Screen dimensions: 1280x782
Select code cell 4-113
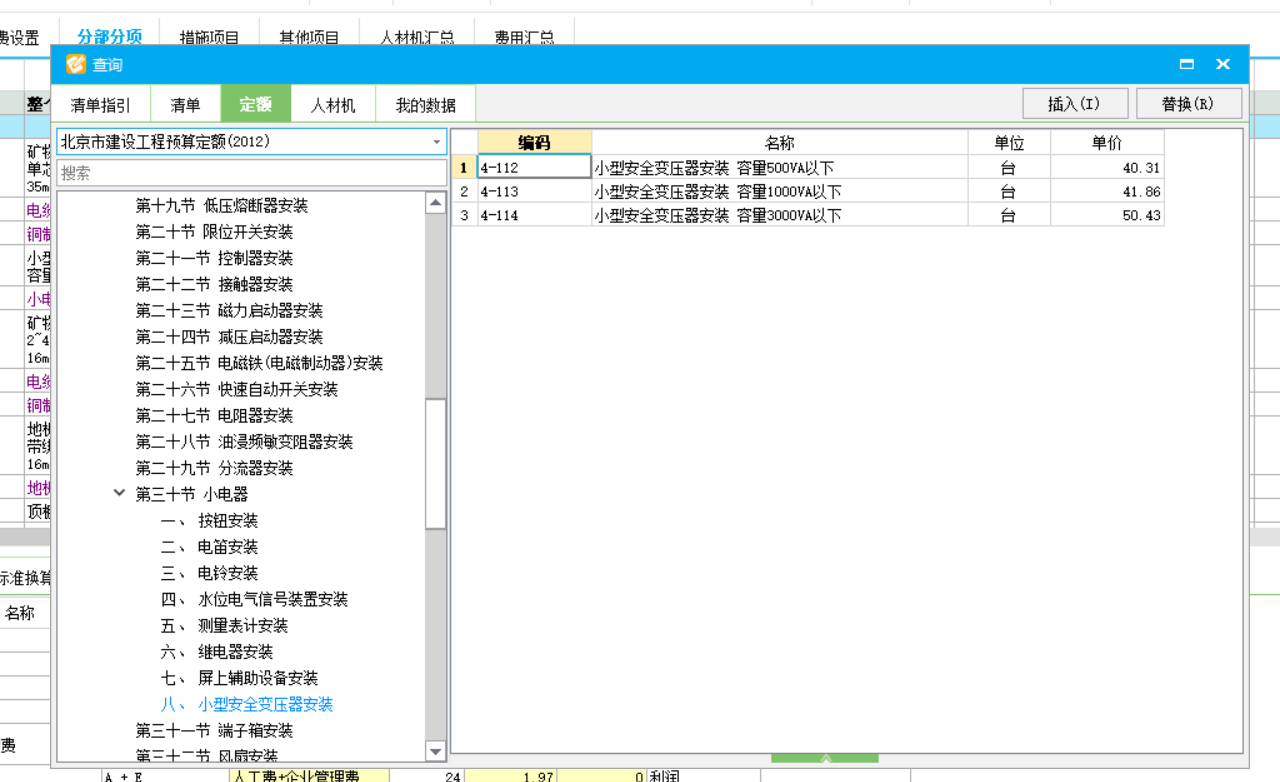(x=534, y=191)
